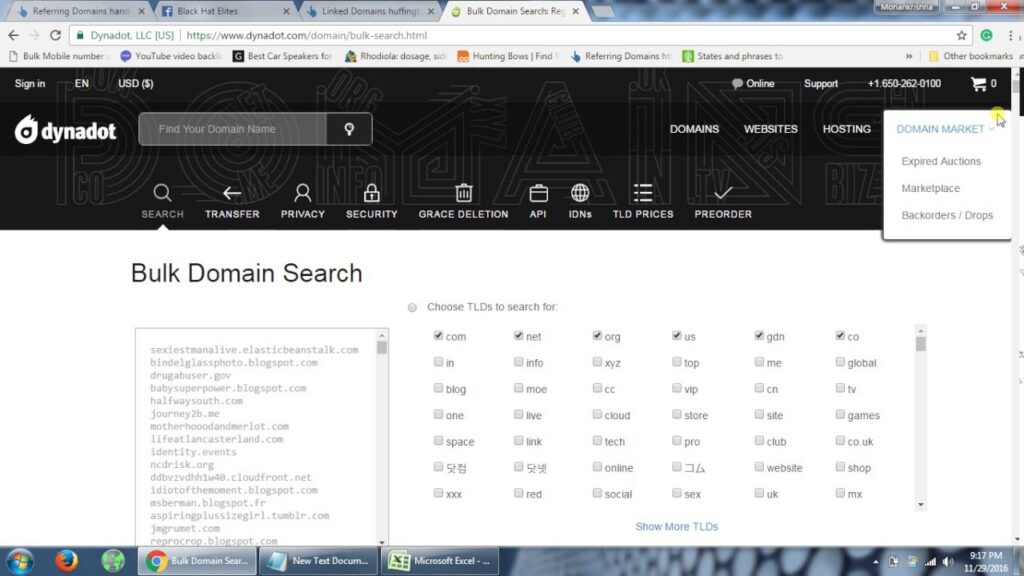Open the shopping cart icon

pyautogui.click(x=978, y=84)
